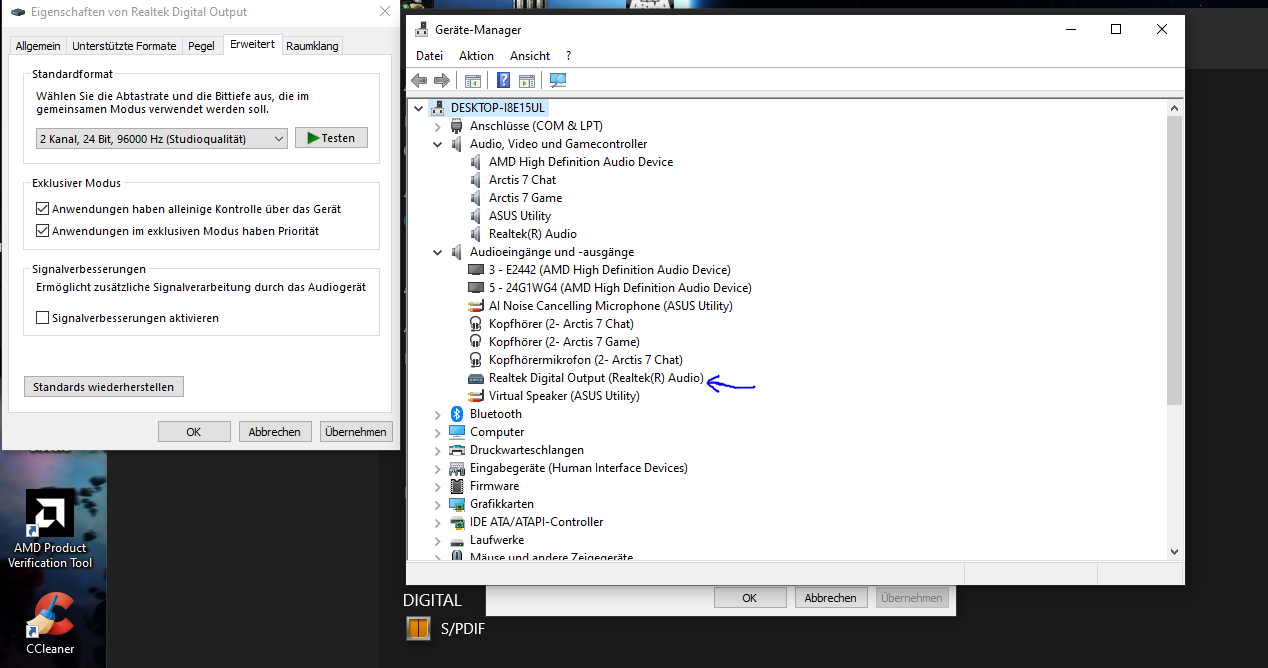Switch to the Allgemein tab
Screen dimensions: 1268x668
pyautogui.click(x=38, y=46)
